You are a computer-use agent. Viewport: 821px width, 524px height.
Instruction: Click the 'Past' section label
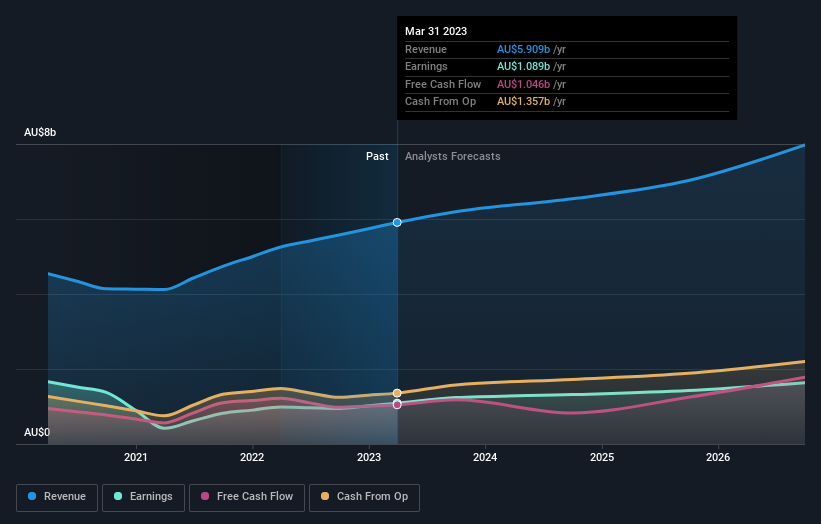click(377, 157)
